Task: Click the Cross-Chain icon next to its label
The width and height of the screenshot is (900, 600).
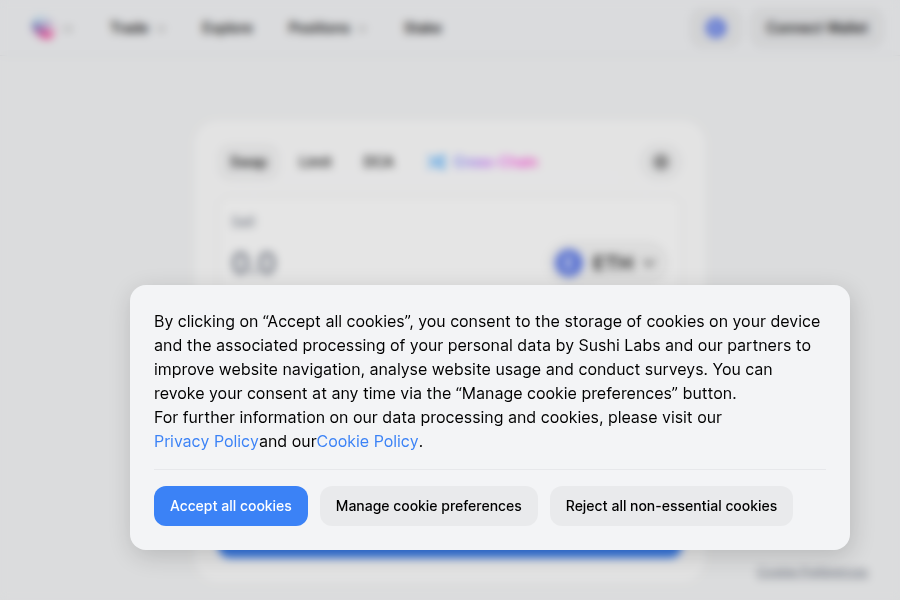Action: (x=437, y=161)
